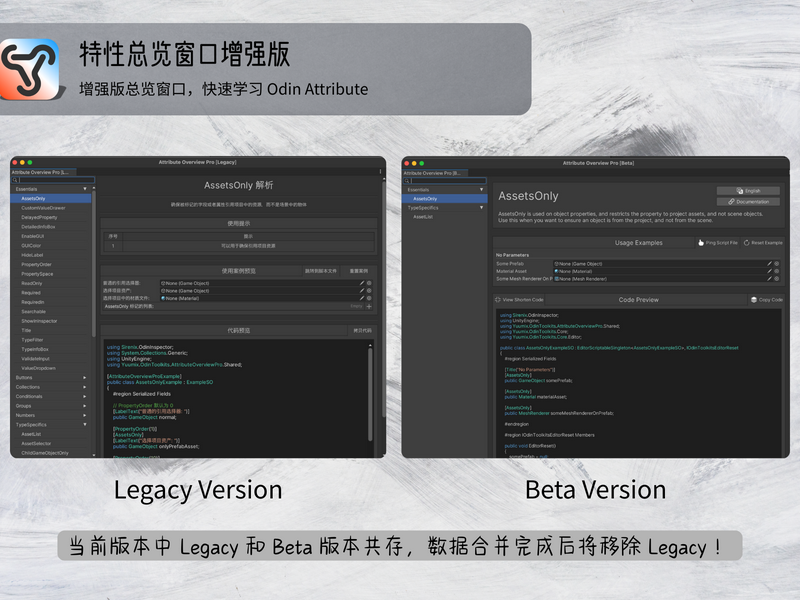The image size is (800, 600).
Task: Open the object picker for the Material Asset row
Action: 777,271
